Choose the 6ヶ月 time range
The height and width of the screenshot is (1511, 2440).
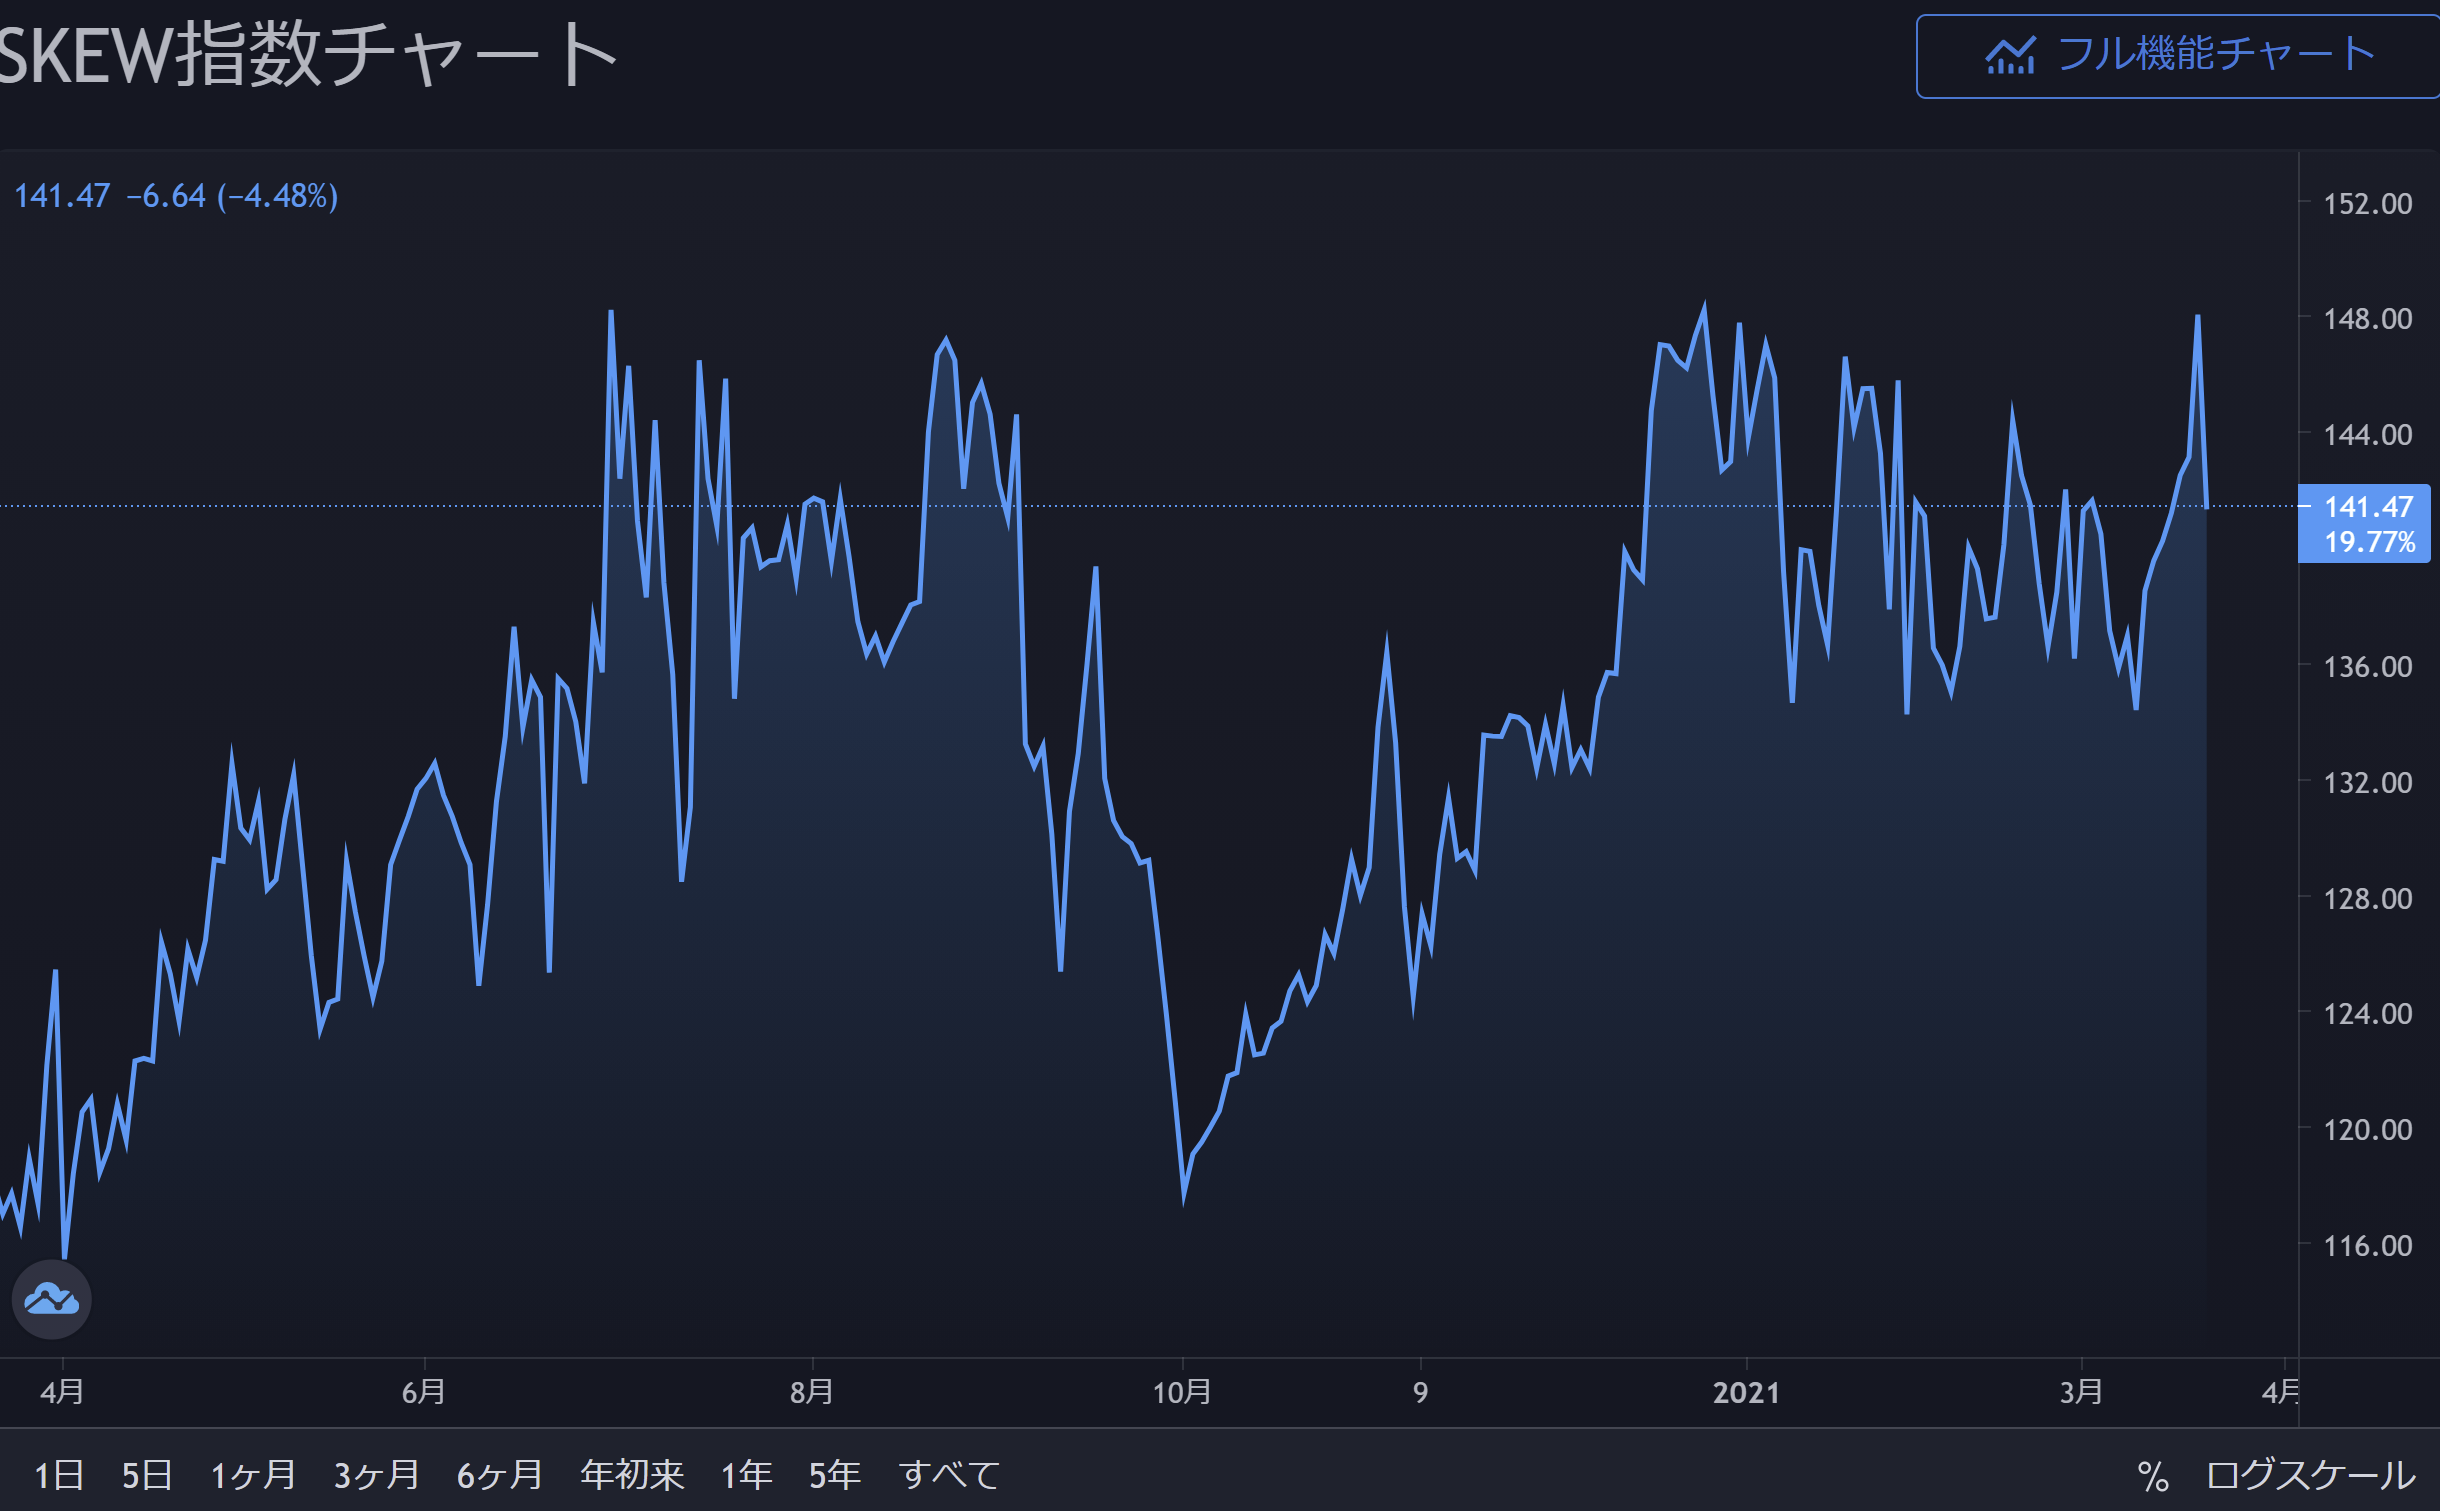499,1475
